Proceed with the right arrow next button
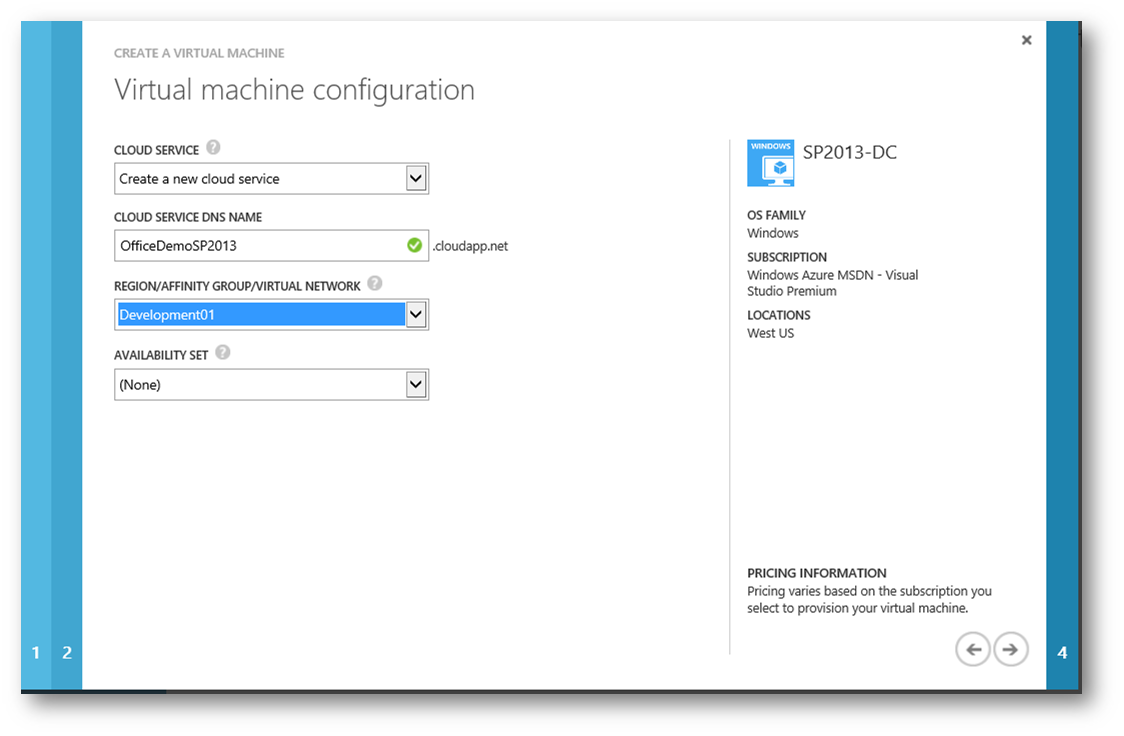This screenshot has width=1124, height=736. [1011, 649]
